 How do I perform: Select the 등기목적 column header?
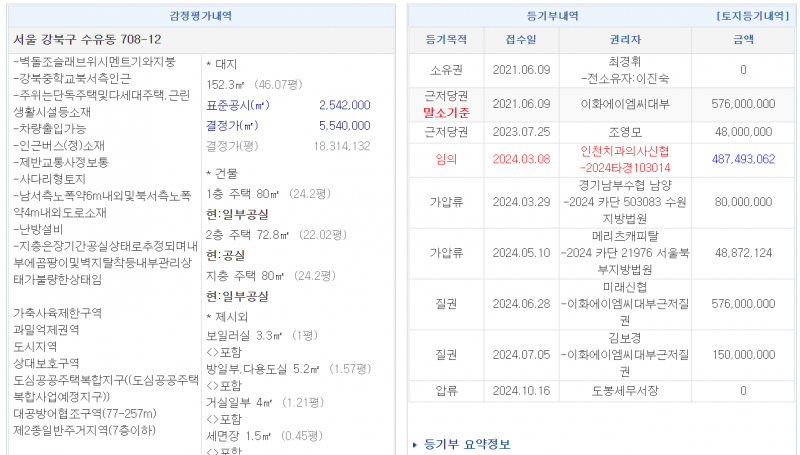click(446, 40)
